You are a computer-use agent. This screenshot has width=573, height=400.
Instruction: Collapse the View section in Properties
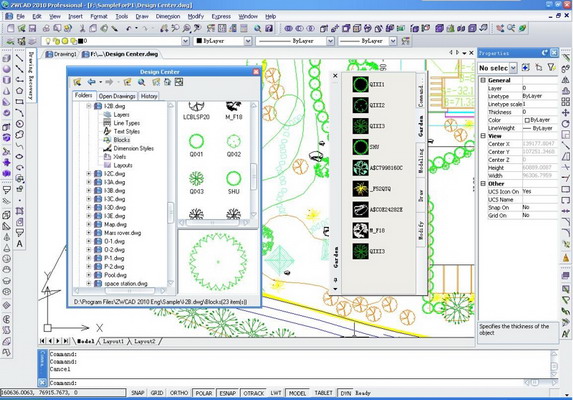pyautogui.click(x=483, y=136)
